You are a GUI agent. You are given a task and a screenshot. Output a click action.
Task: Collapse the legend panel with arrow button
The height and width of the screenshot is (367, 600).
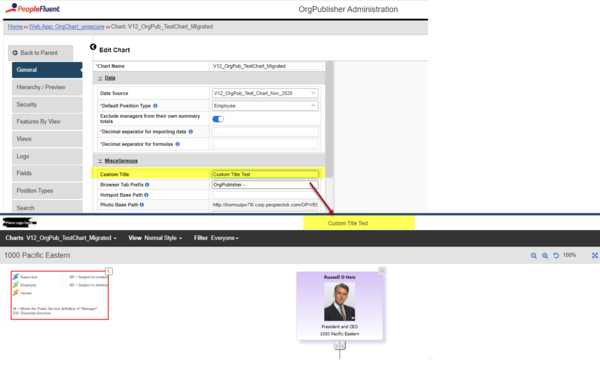coord(109,271)
